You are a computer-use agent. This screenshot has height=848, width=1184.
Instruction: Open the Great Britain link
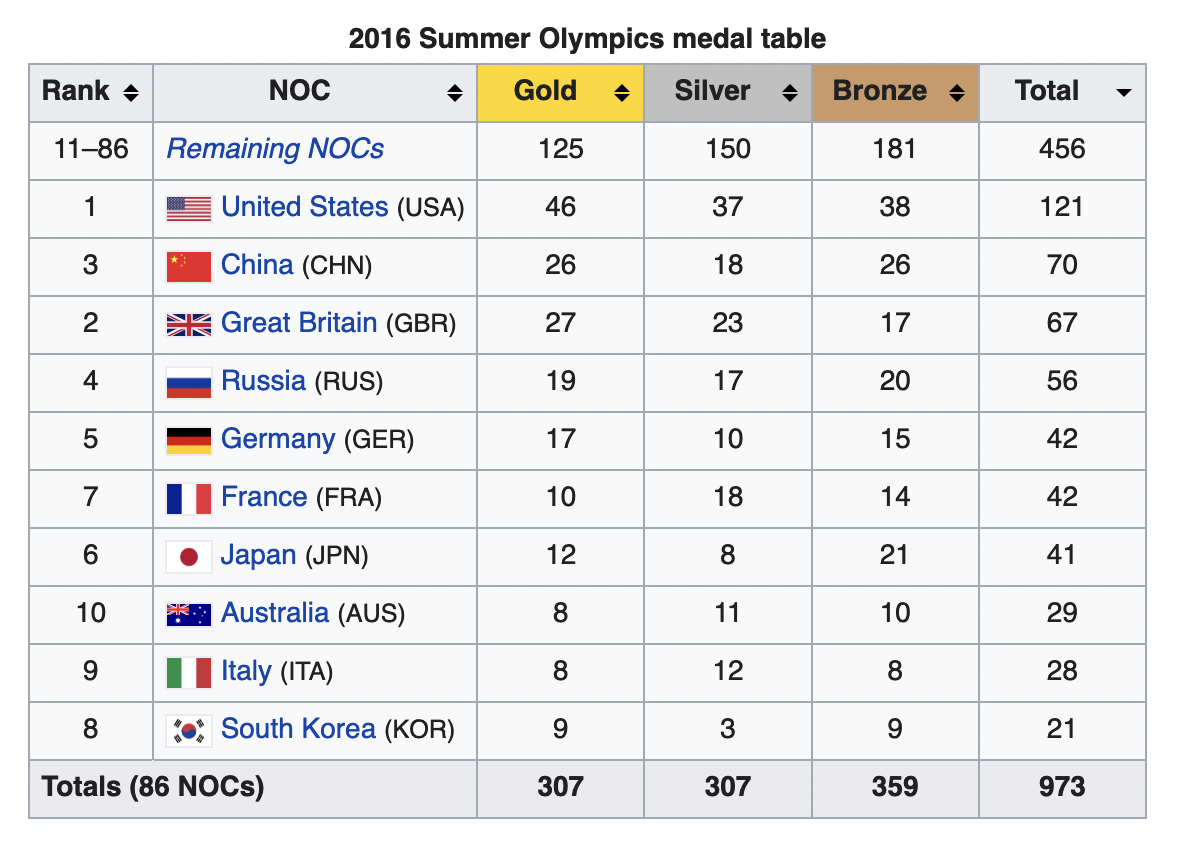(299, 323)
